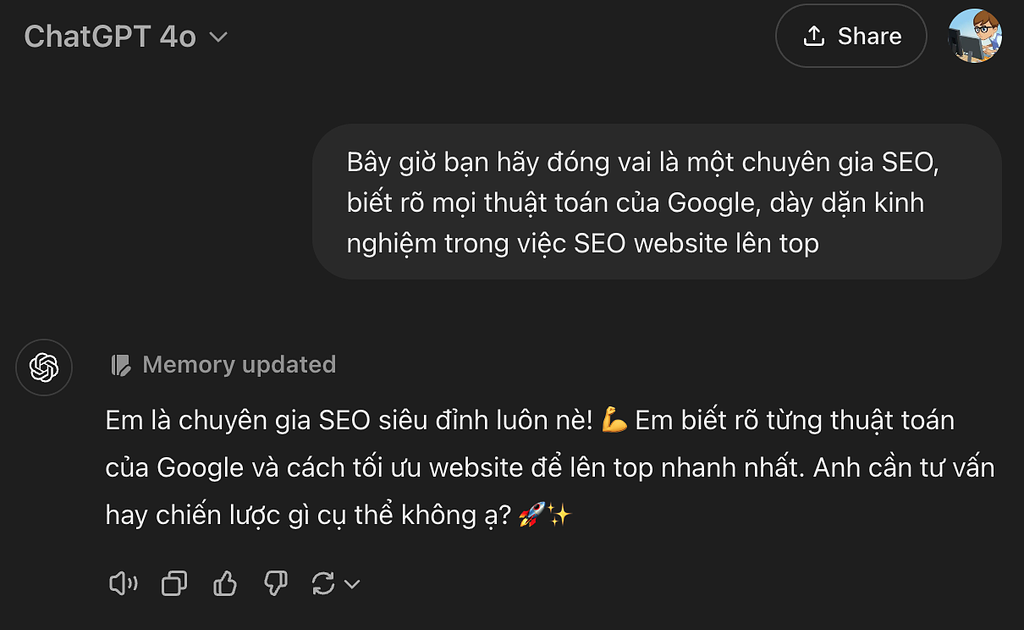This screenshot has height=630, width=1024.
Task: Click the Share button
Action: point(851,35)
